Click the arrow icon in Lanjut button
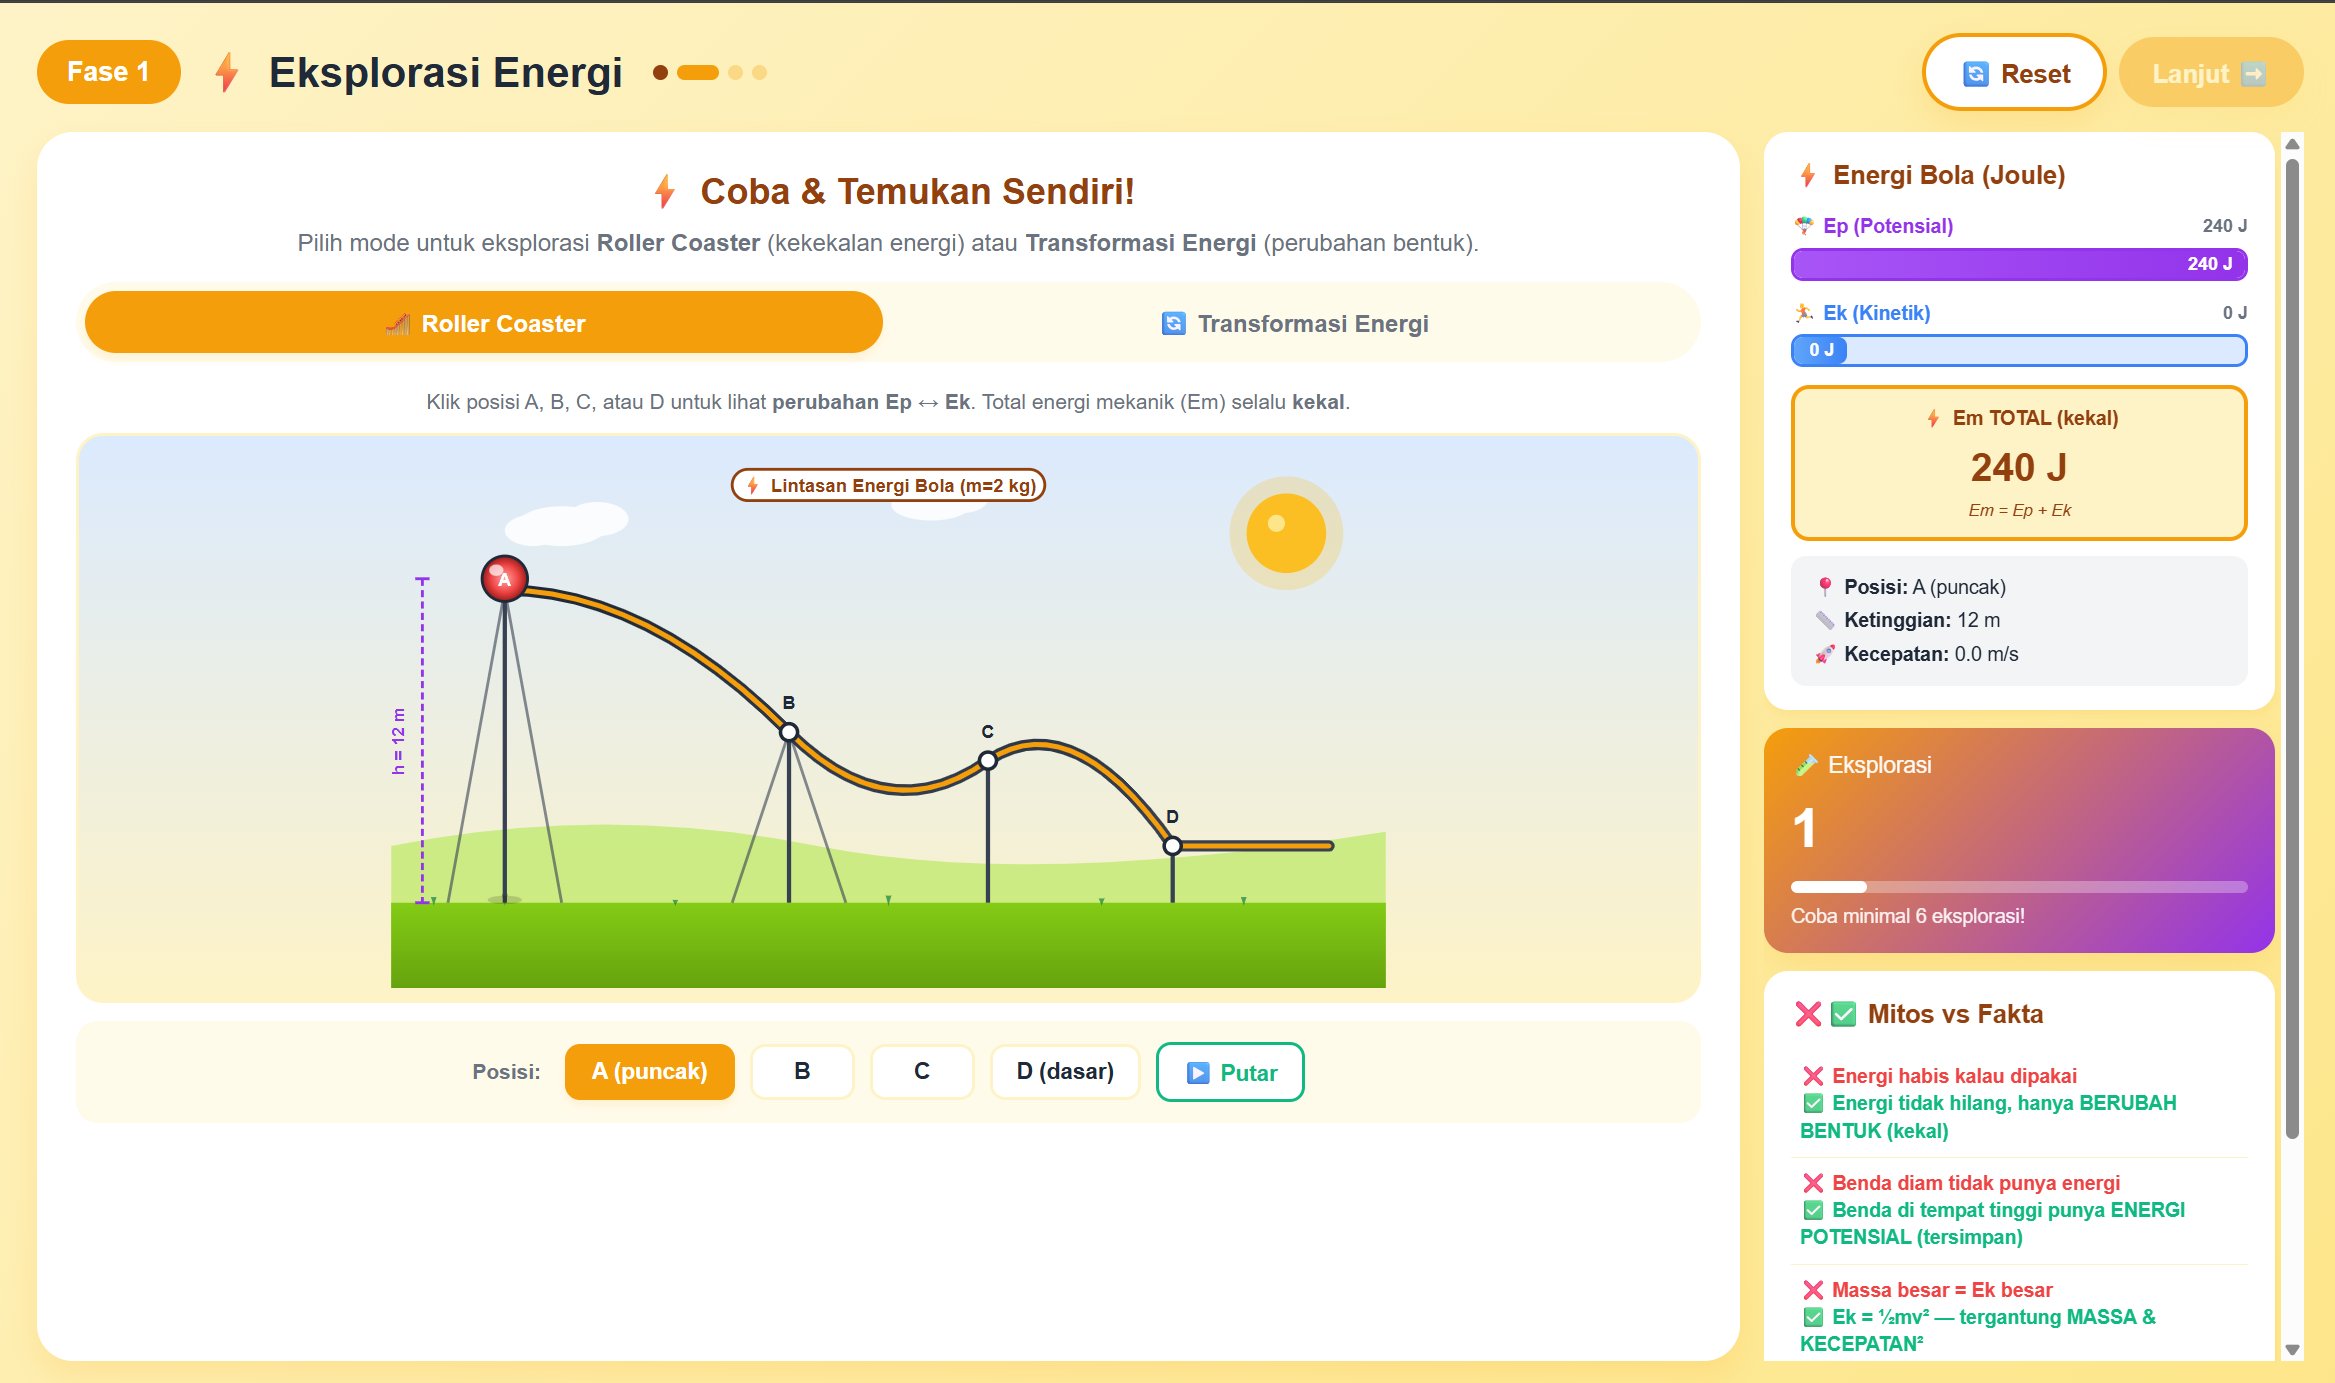2335x1383 pixels. (2254, 74)
